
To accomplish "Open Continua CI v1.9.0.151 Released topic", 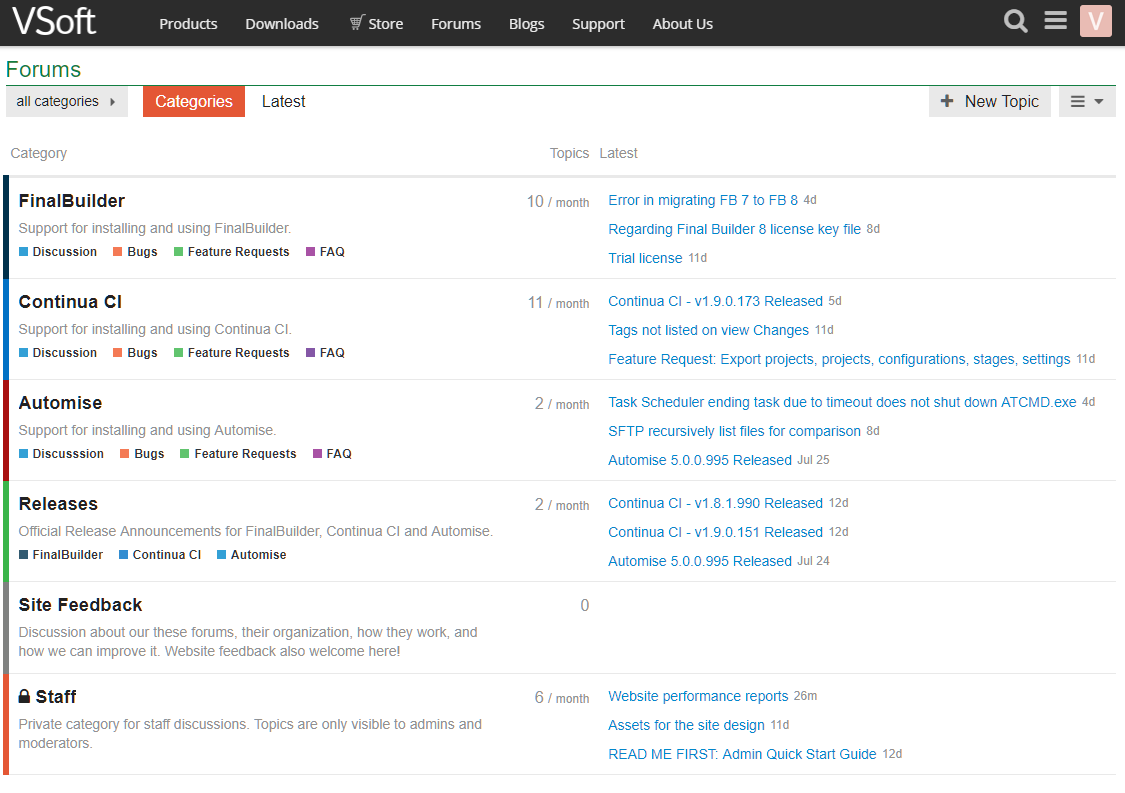I will tap(715, 532).
